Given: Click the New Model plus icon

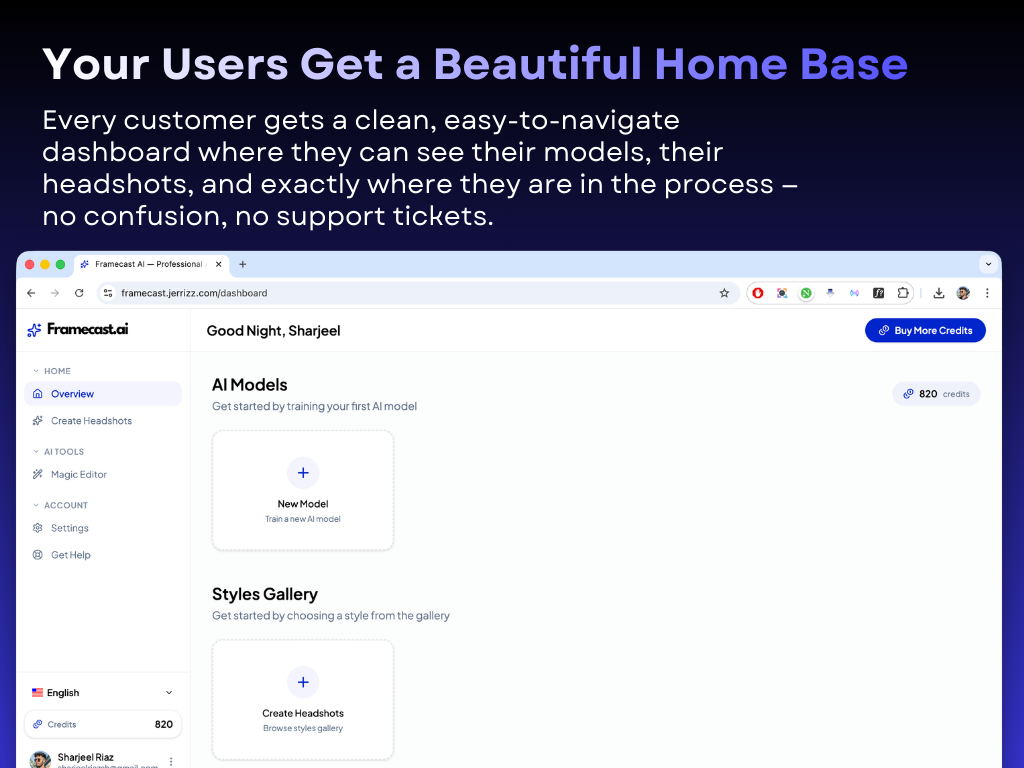Looking at the screenshot, I should (x=303, y=473).
